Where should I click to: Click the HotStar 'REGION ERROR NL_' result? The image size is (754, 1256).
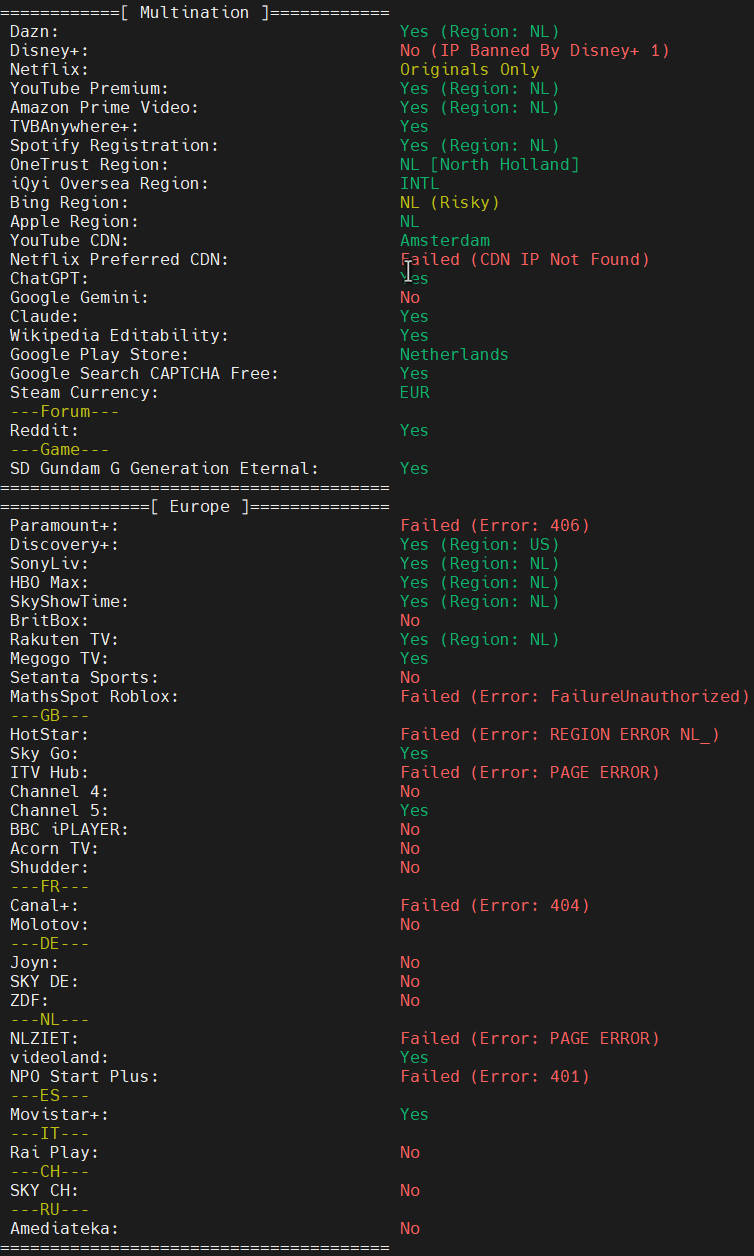click(559, 735)
